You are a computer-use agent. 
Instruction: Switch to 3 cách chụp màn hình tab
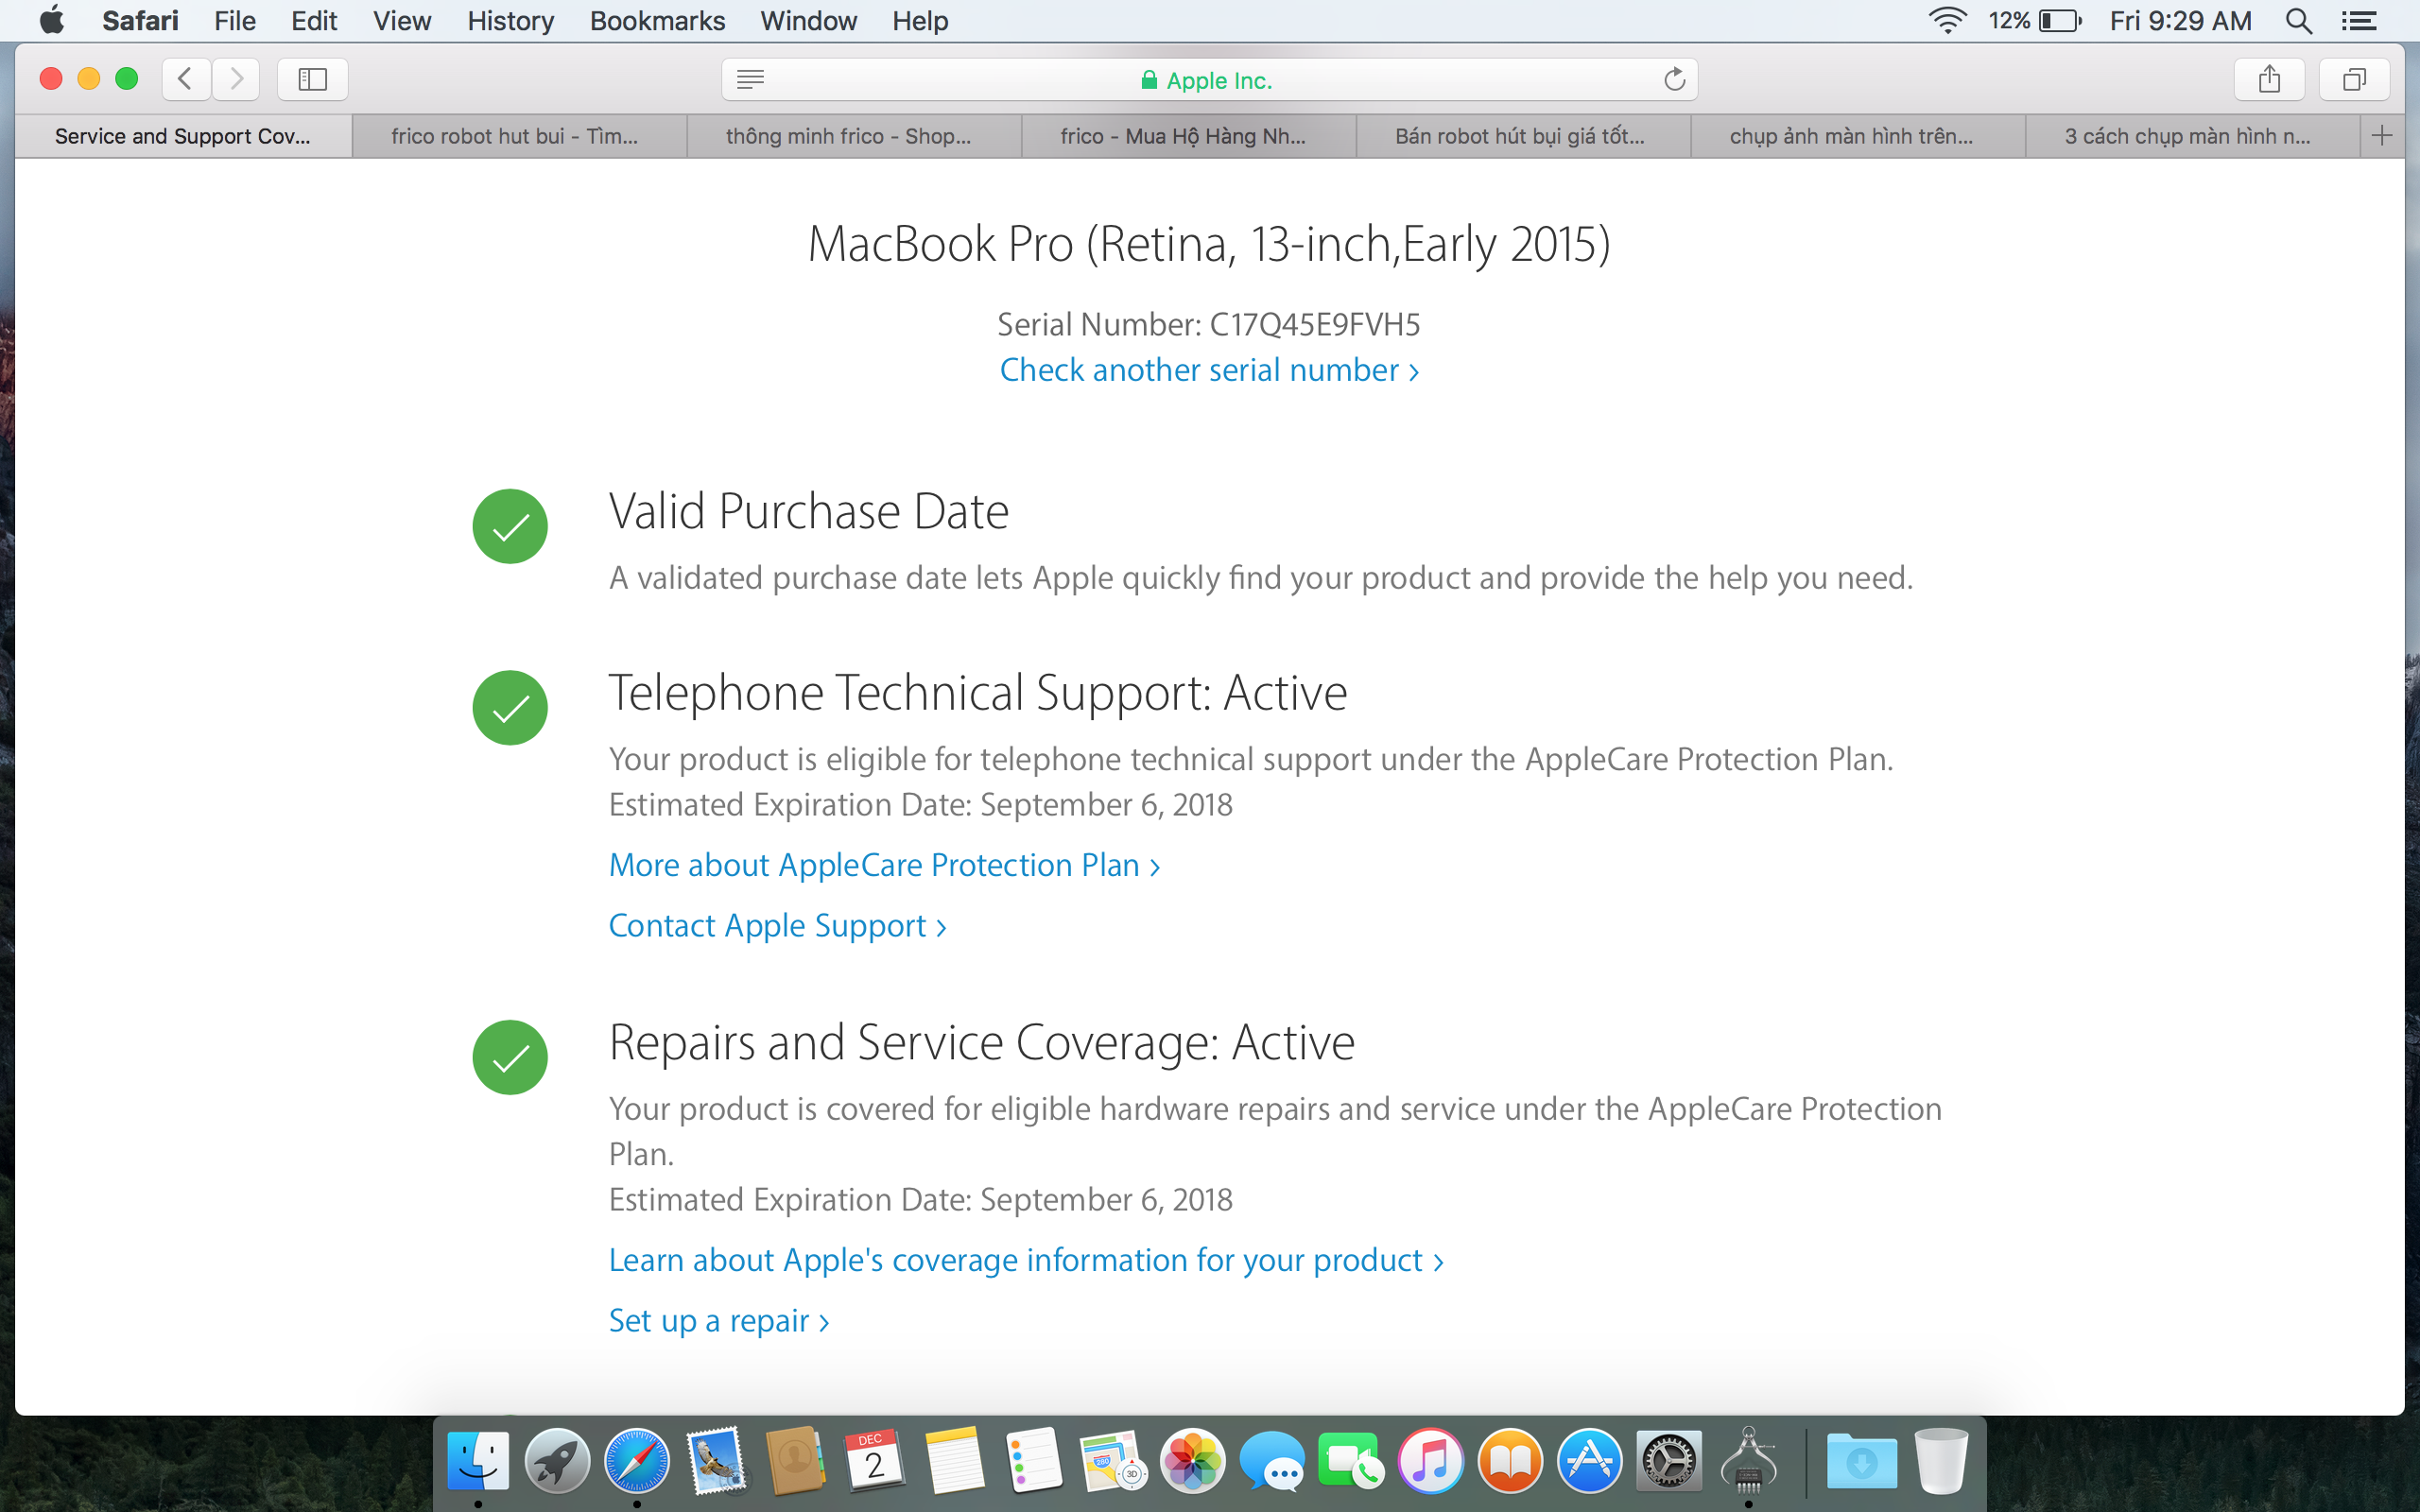point(2193,136)
